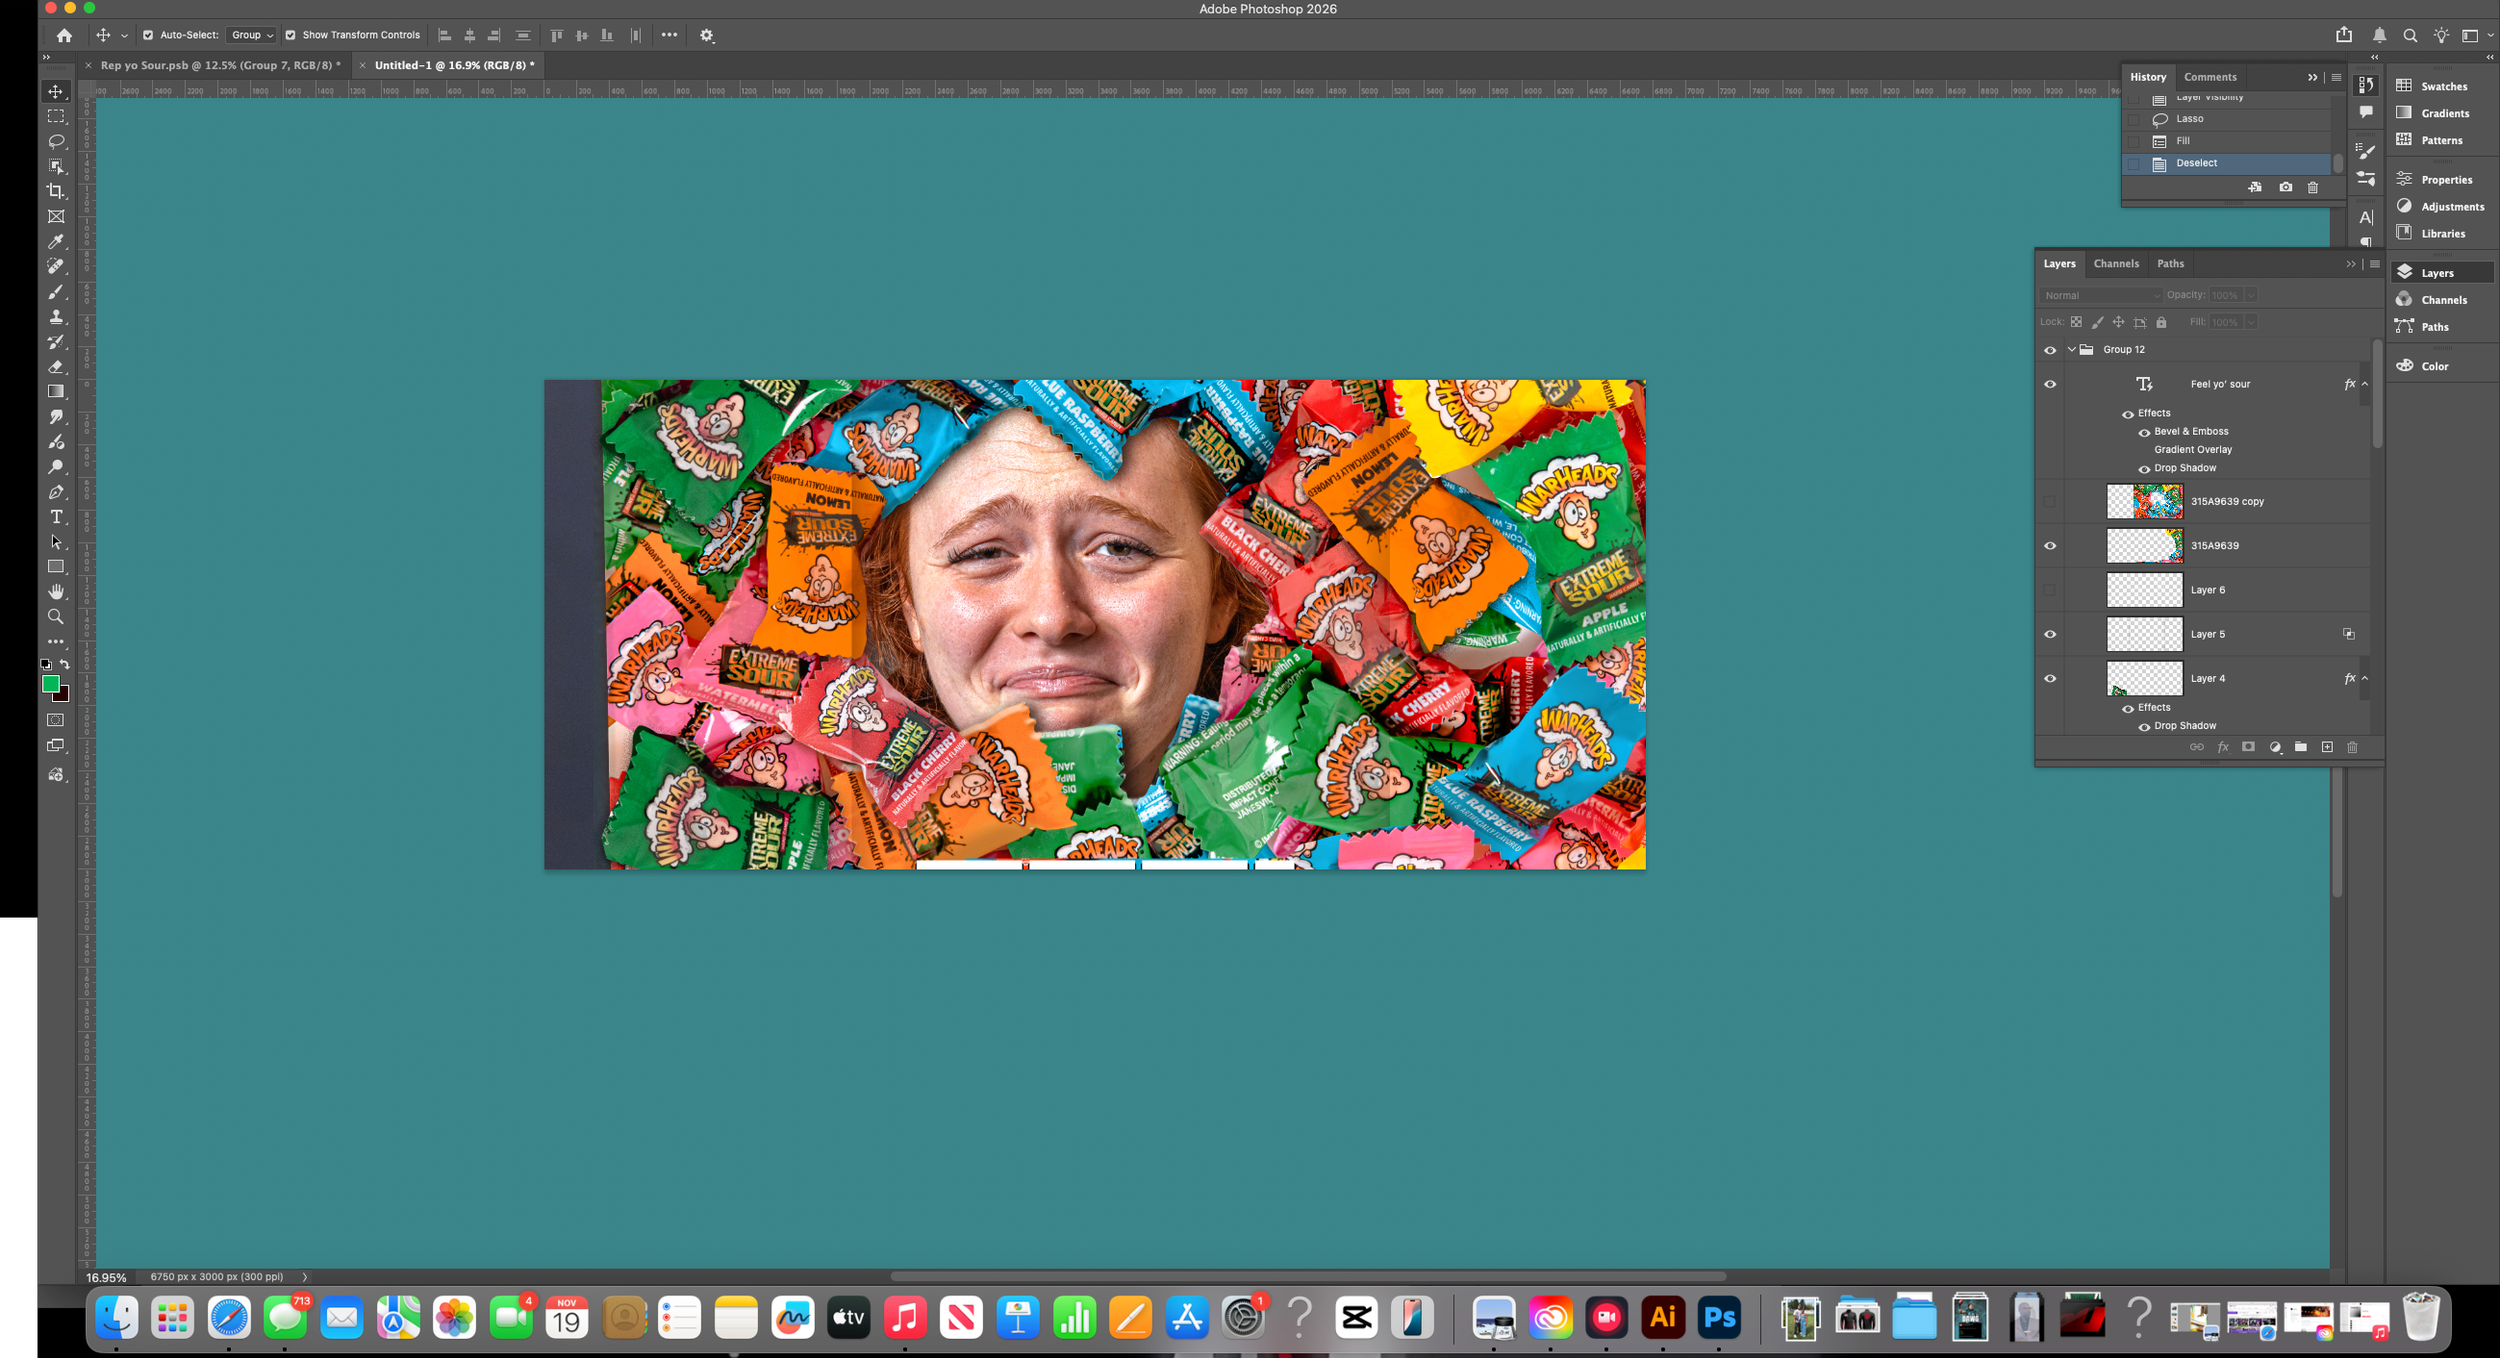Select the Frame tool

click(56, 217)
